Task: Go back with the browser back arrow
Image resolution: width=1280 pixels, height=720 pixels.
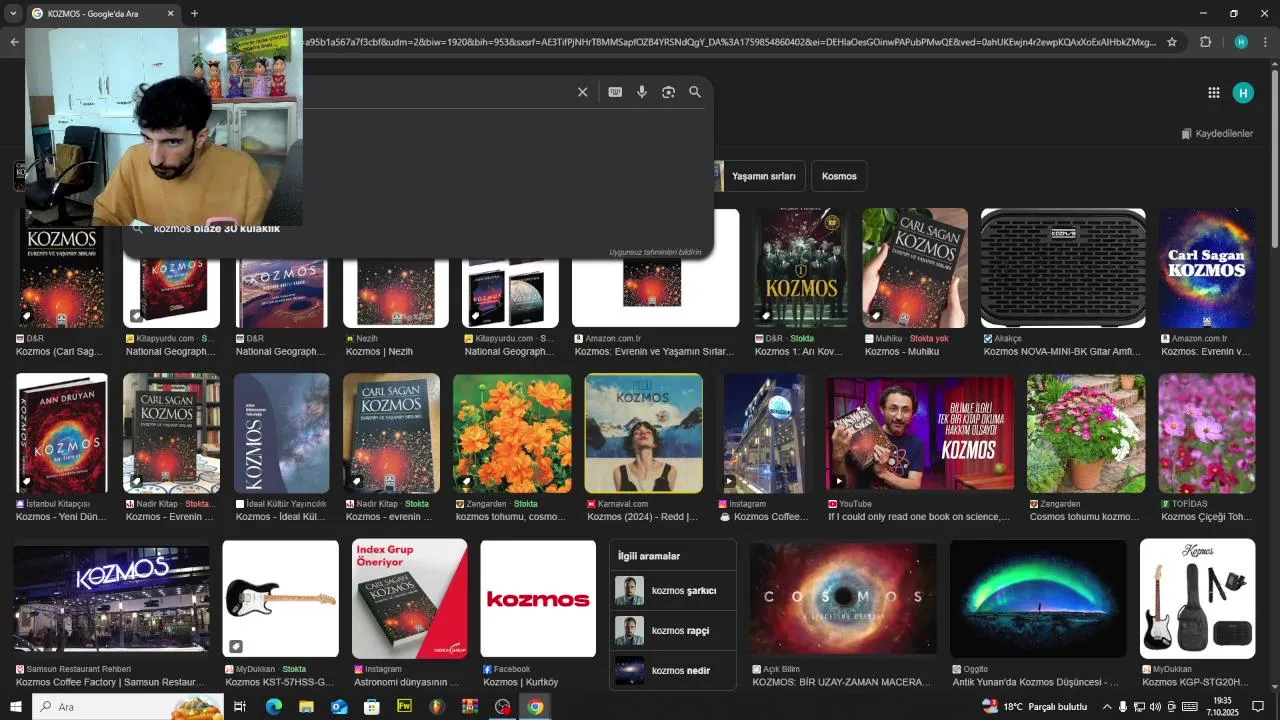Action: 14,42
